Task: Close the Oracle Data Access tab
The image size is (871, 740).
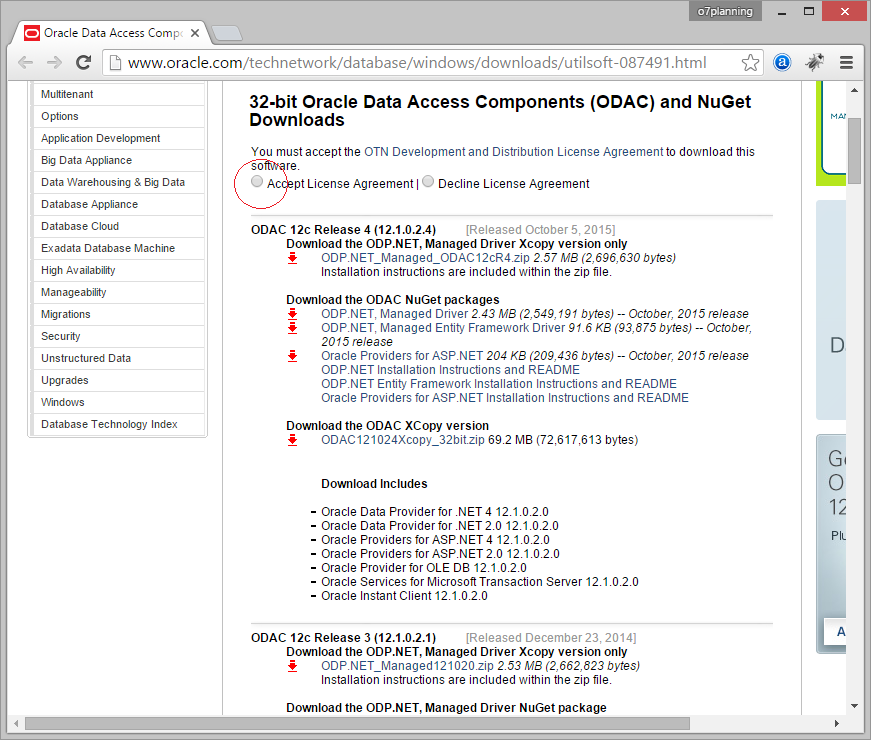Action: (195, 33)
